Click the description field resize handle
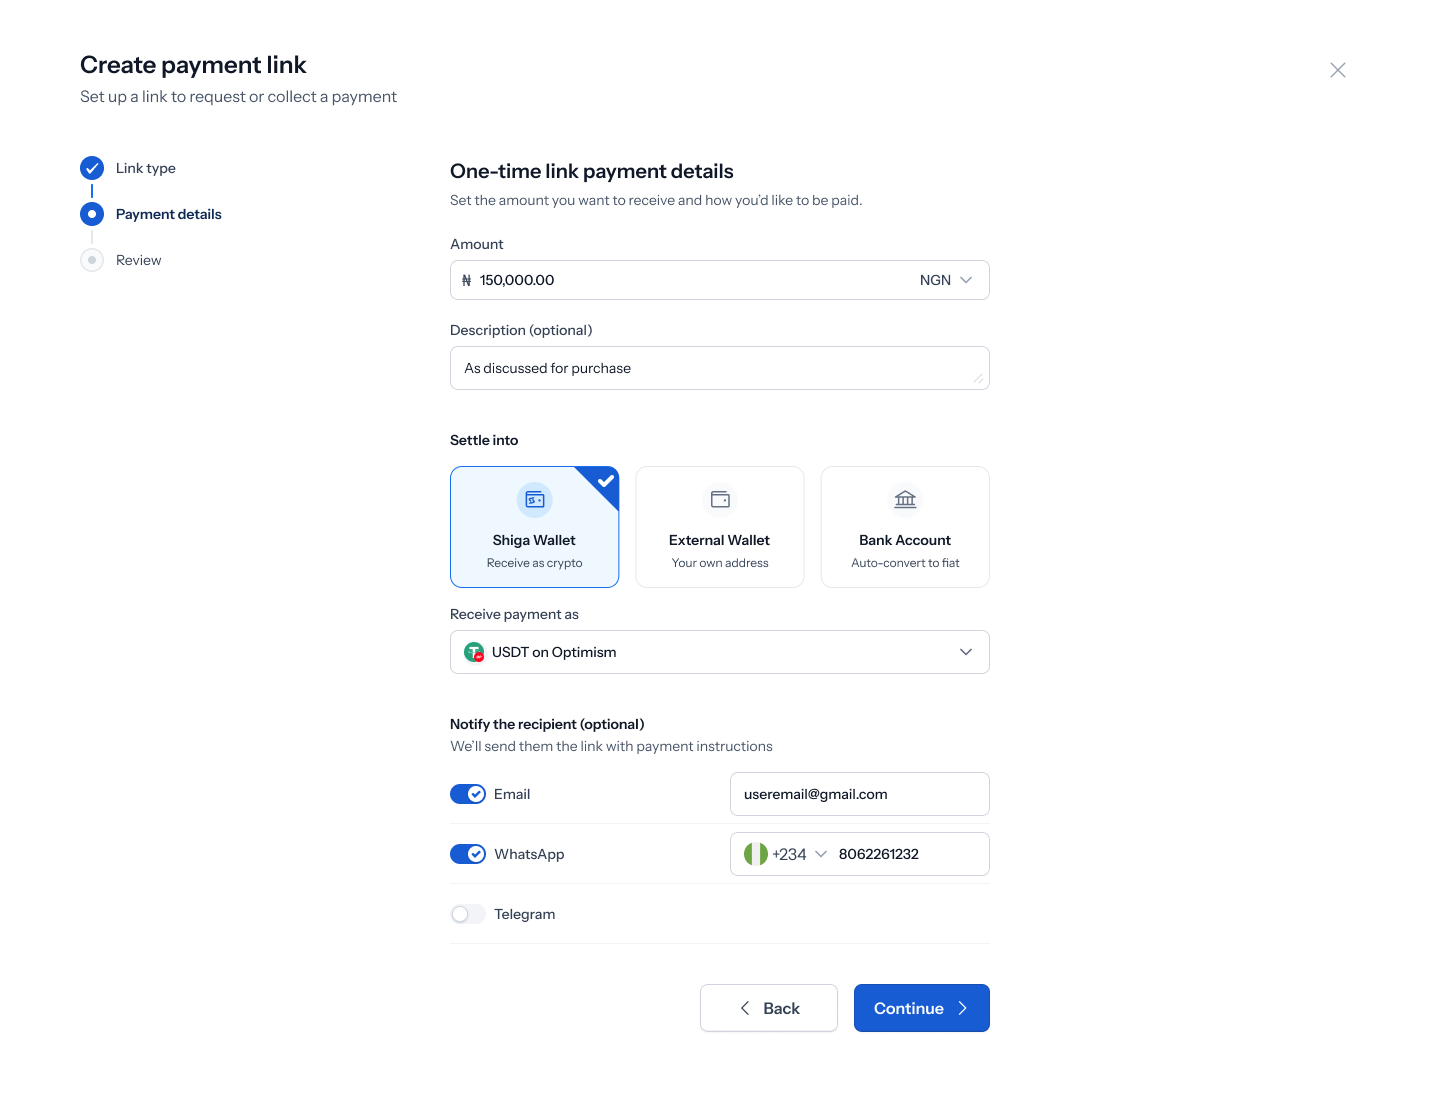1440x1096 pixels. (978, 378)
